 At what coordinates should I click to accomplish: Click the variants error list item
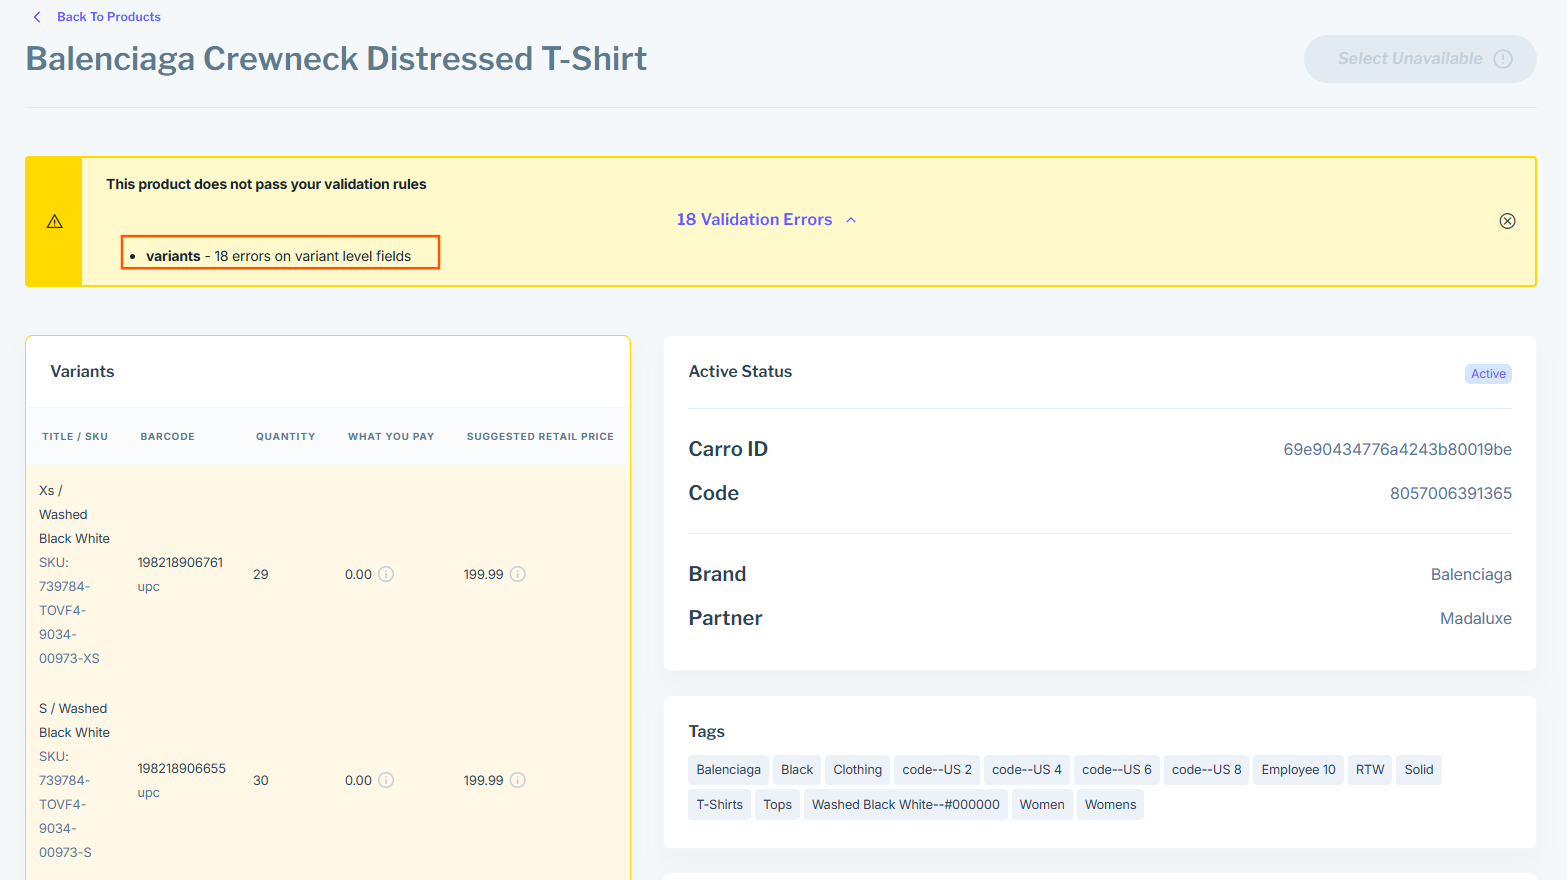279,256
